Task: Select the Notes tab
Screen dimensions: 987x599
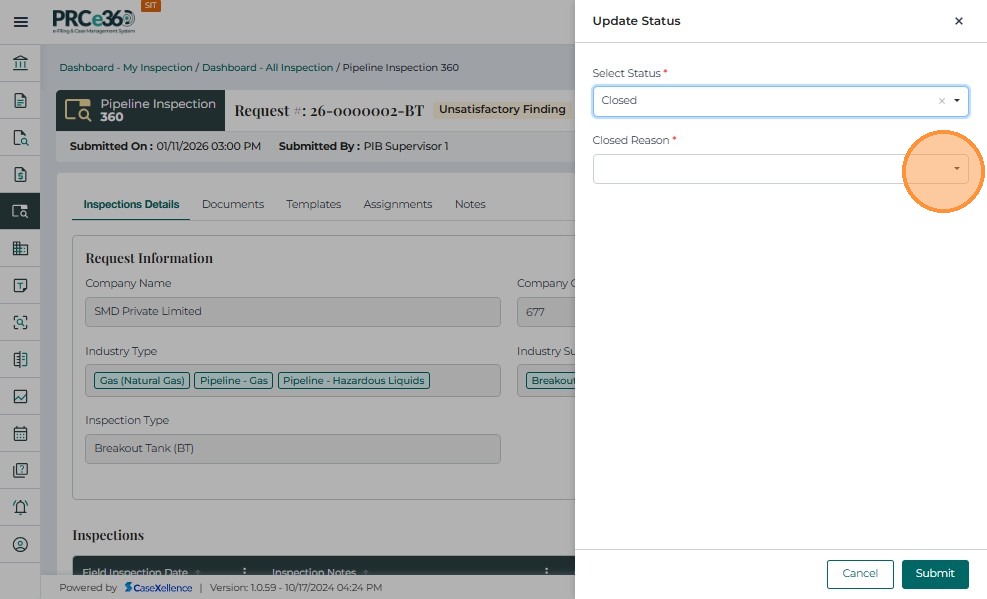Action: point(470,204)
